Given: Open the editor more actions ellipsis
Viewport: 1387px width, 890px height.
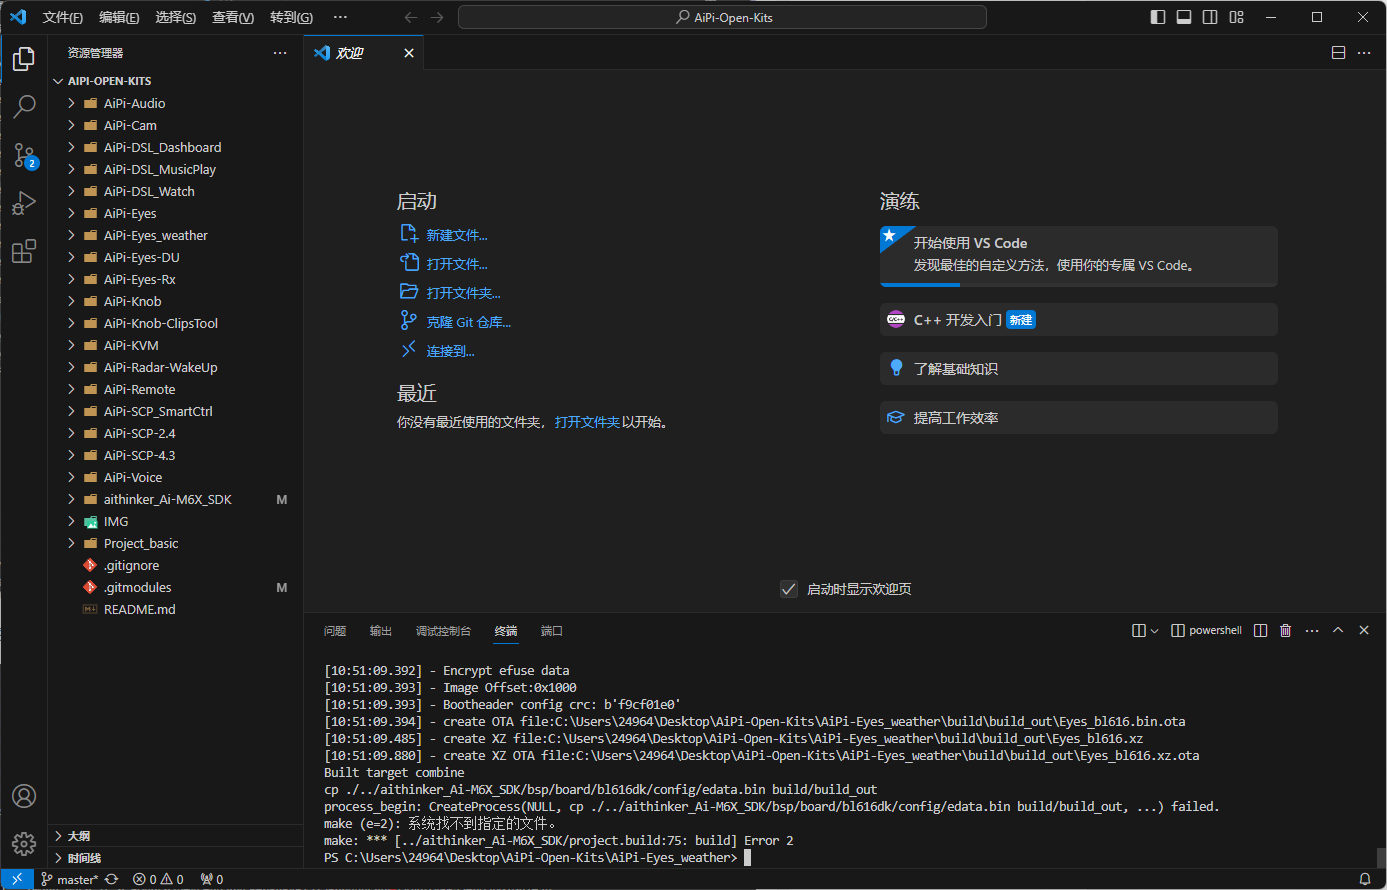Looking at the screenshot, I should tap(1365, 53).
